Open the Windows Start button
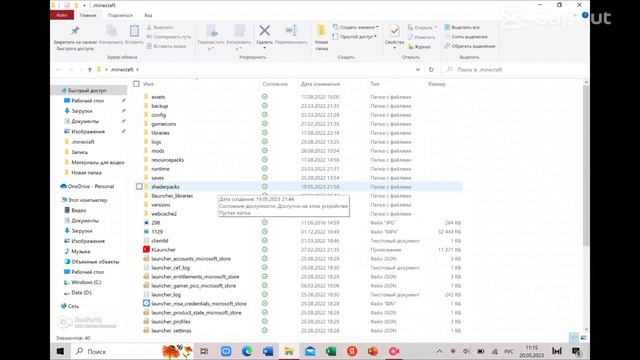The height and width of the screenshot is (360, 640). pyautogui.click(x=60, y=351)
